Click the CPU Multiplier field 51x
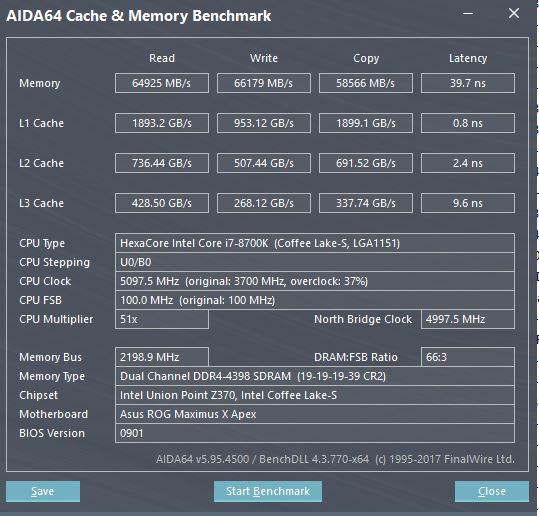Image resolution: width=539 pixels, height=516 pixels. coord(162,319)
